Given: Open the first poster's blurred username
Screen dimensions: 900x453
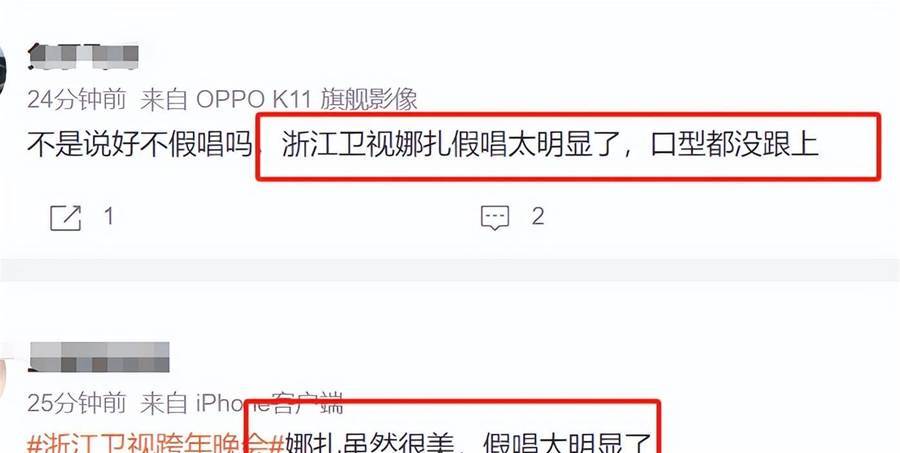Looking at the screenshot, I should click(x=83, y=57).
